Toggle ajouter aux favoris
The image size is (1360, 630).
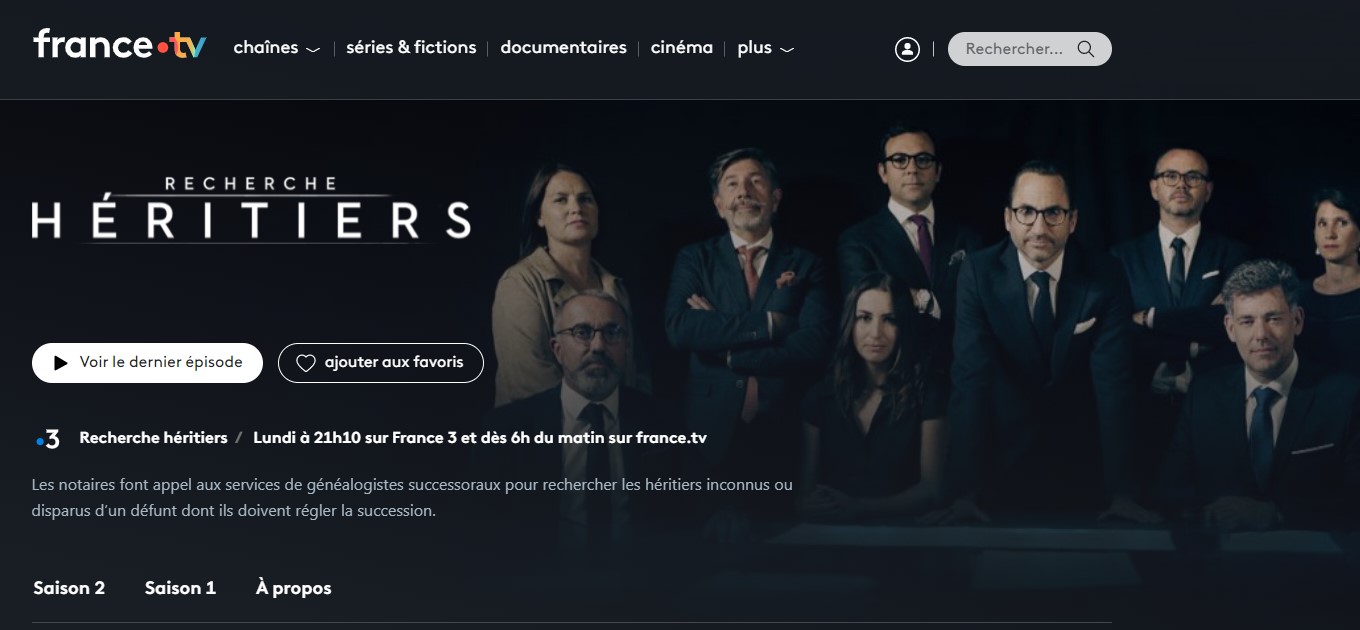click(381, 363)
